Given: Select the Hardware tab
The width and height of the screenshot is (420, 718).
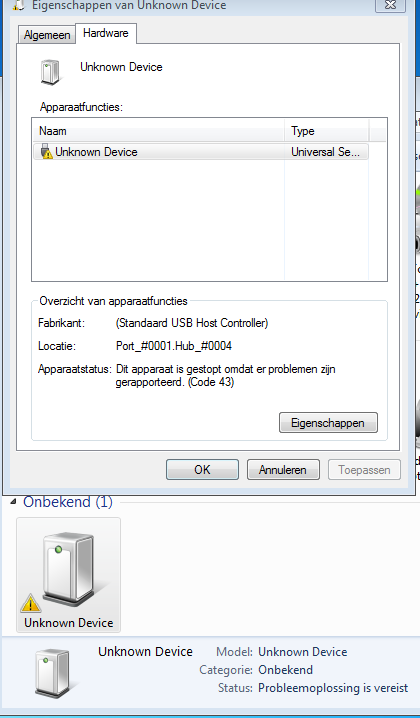Looking at the screenshot, I should click(106, 33).
